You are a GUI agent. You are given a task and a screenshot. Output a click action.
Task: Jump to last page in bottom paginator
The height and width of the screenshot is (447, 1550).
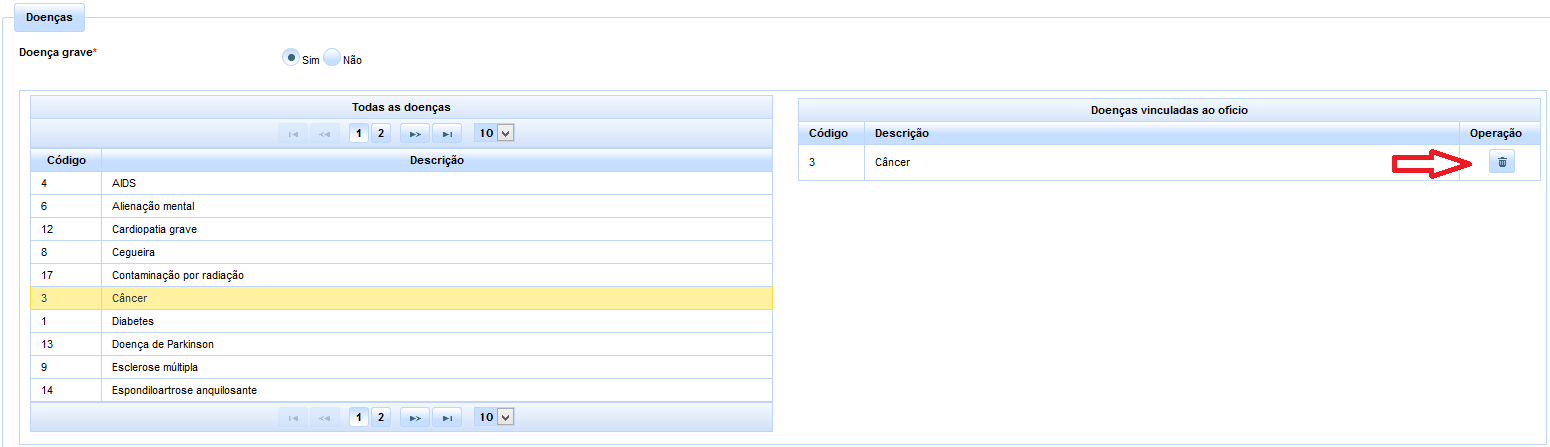[x=447, y=417]
